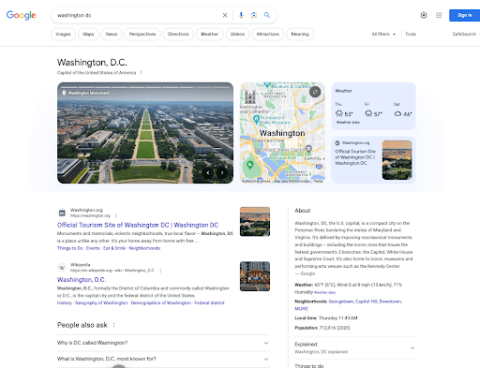
Task: Open the Neighborhoods sitelink
Action: (144, 248)
